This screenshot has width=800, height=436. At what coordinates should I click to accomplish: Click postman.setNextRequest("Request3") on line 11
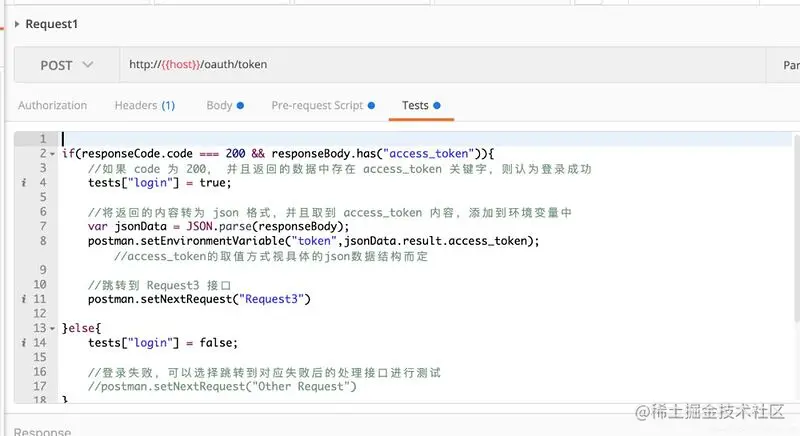[199, 299]
